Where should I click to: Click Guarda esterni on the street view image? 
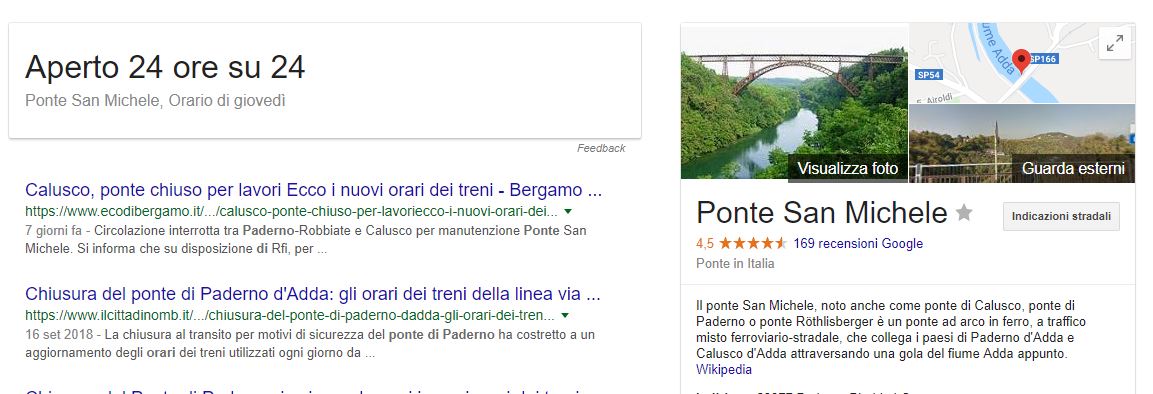click(1073, 168)
